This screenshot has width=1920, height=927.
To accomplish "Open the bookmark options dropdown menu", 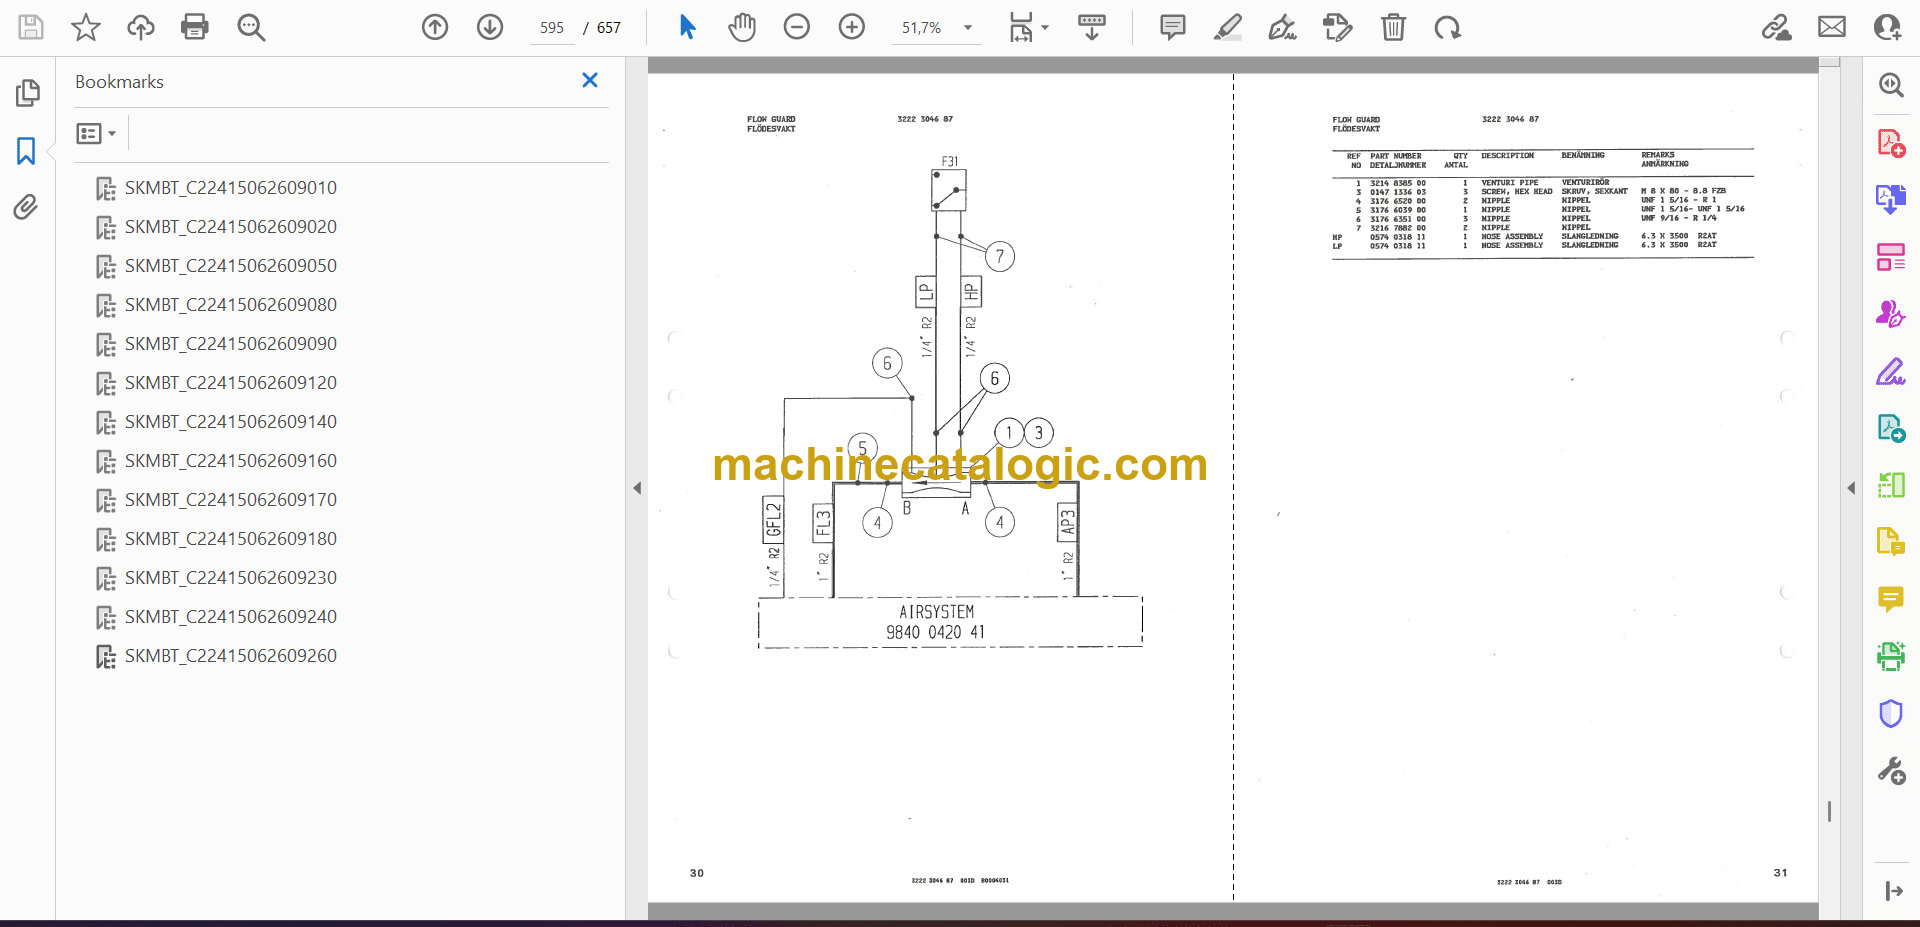I will [96, 133].
